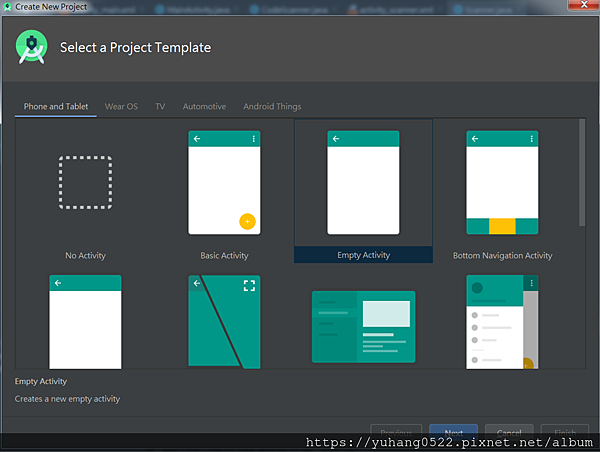Click the Previous button
600x452 pixels.
coord(396,432)
